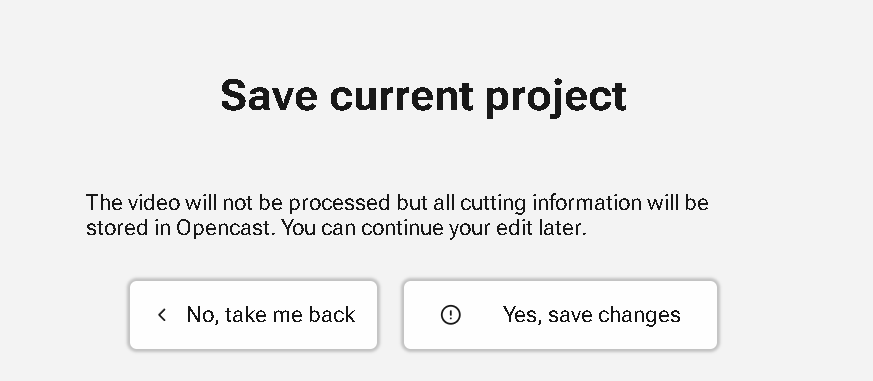The height and width of the screenshot is (381, 873).
Task: Click the description text about cutting information
Action: pos(397,215)
